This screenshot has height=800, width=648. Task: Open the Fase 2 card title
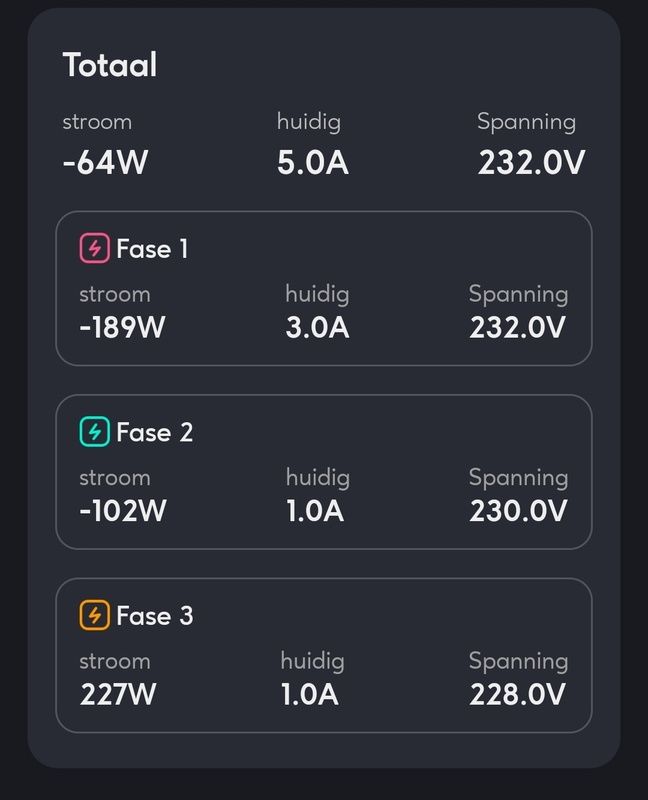154,432
